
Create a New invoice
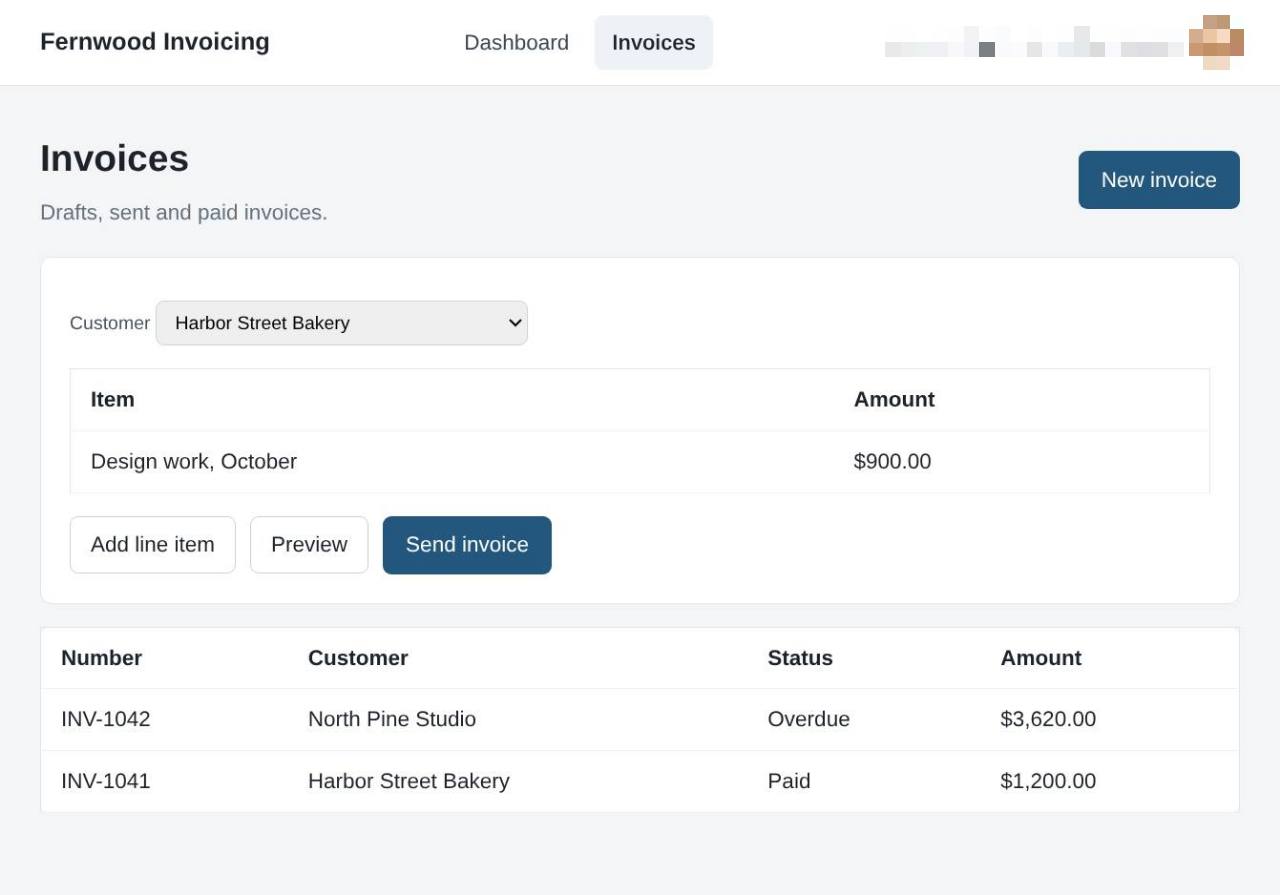[x=1159, y=180]
